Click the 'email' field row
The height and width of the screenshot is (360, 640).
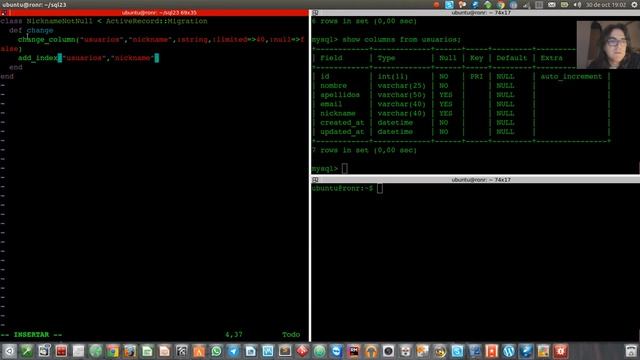[x=460, y=104]
